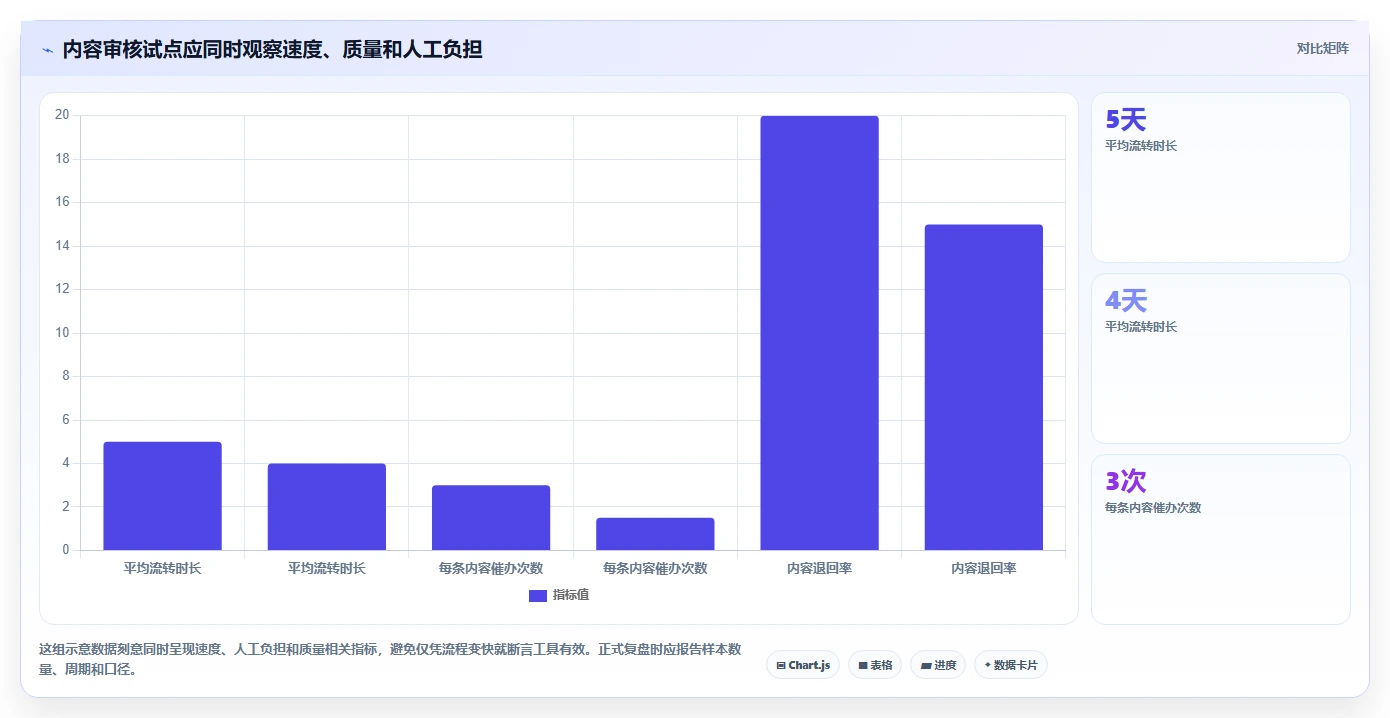Click the 数据卡片 chip
1390x718 pixels.
(x=1011, y=665)
